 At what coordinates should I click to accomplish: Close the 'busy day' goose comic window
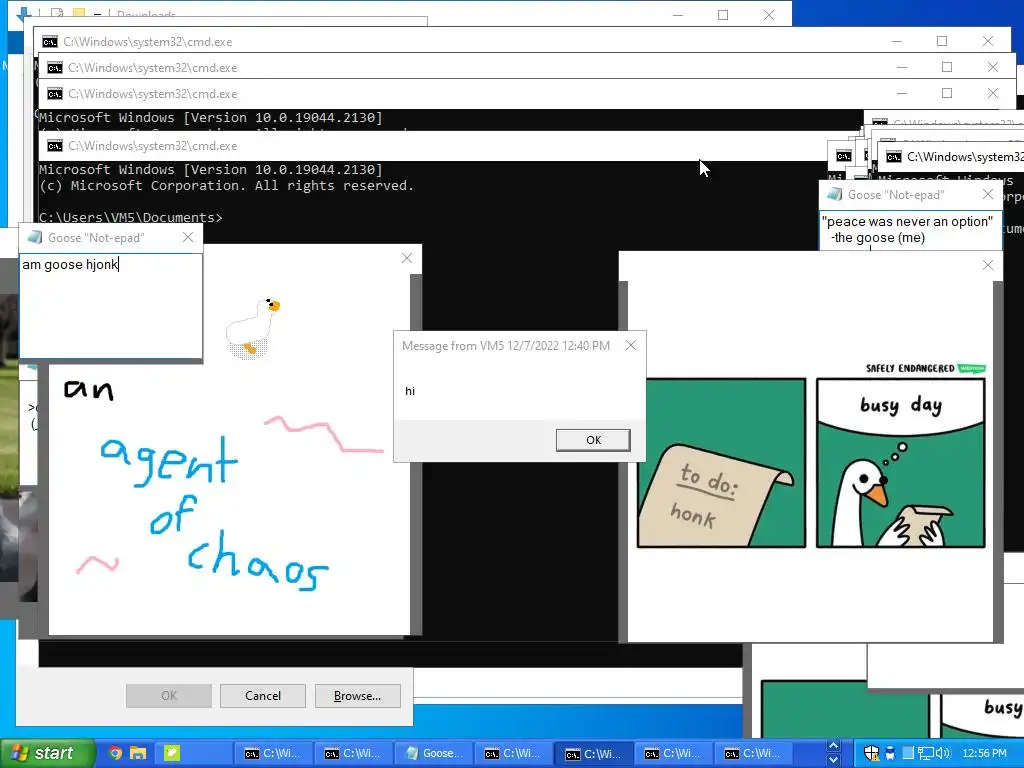(988, 265)
